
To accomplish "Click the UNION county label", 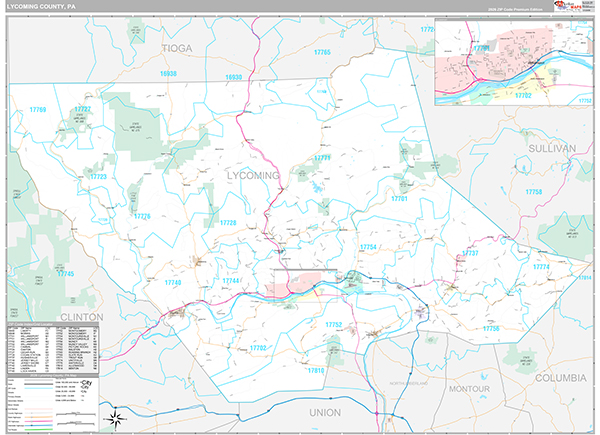I will [323, 412].
